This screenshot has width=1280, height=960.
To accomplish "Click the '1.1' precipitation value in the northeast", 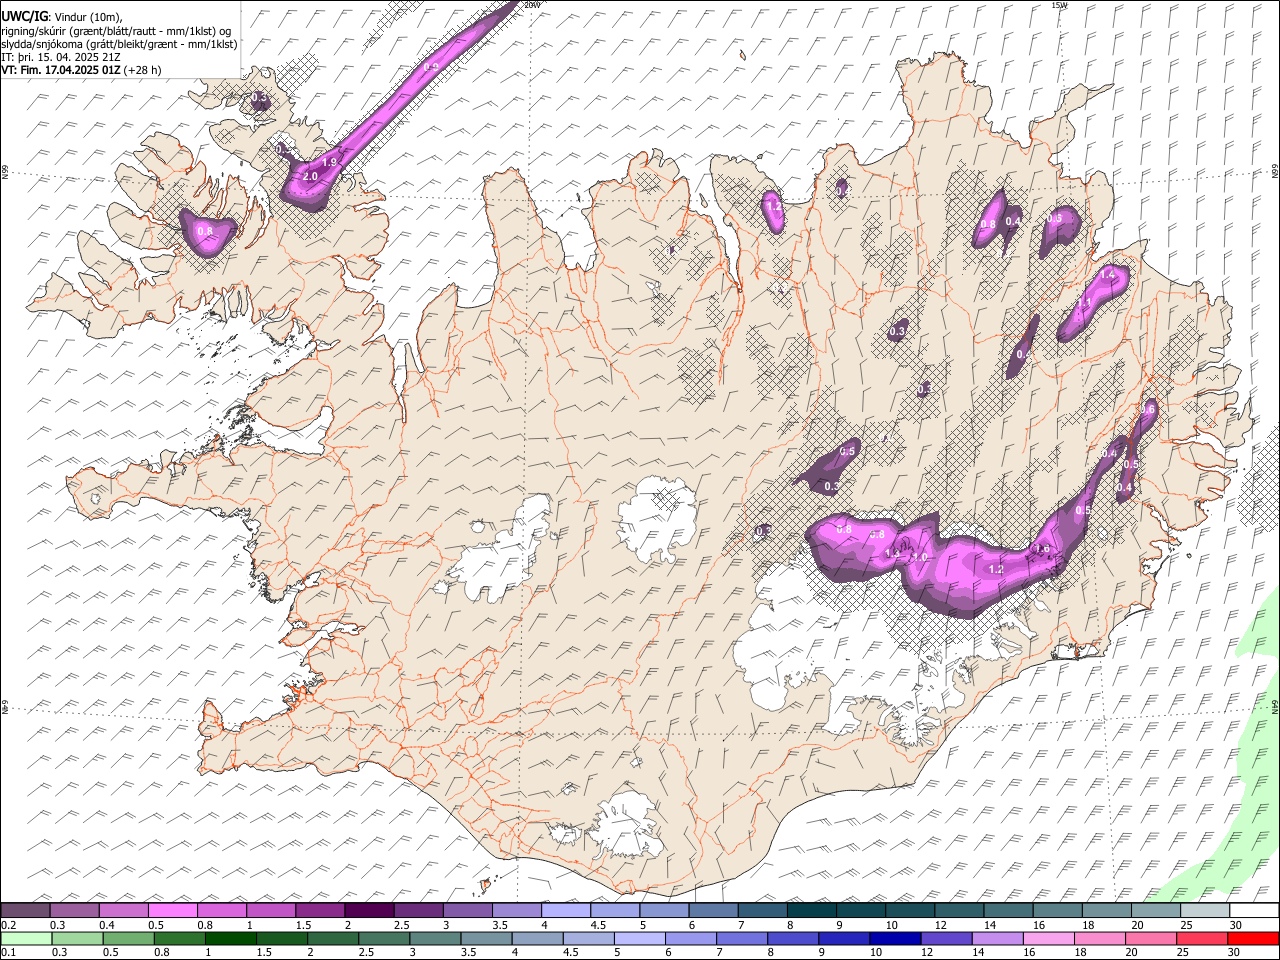I will tap(1085, 303).
